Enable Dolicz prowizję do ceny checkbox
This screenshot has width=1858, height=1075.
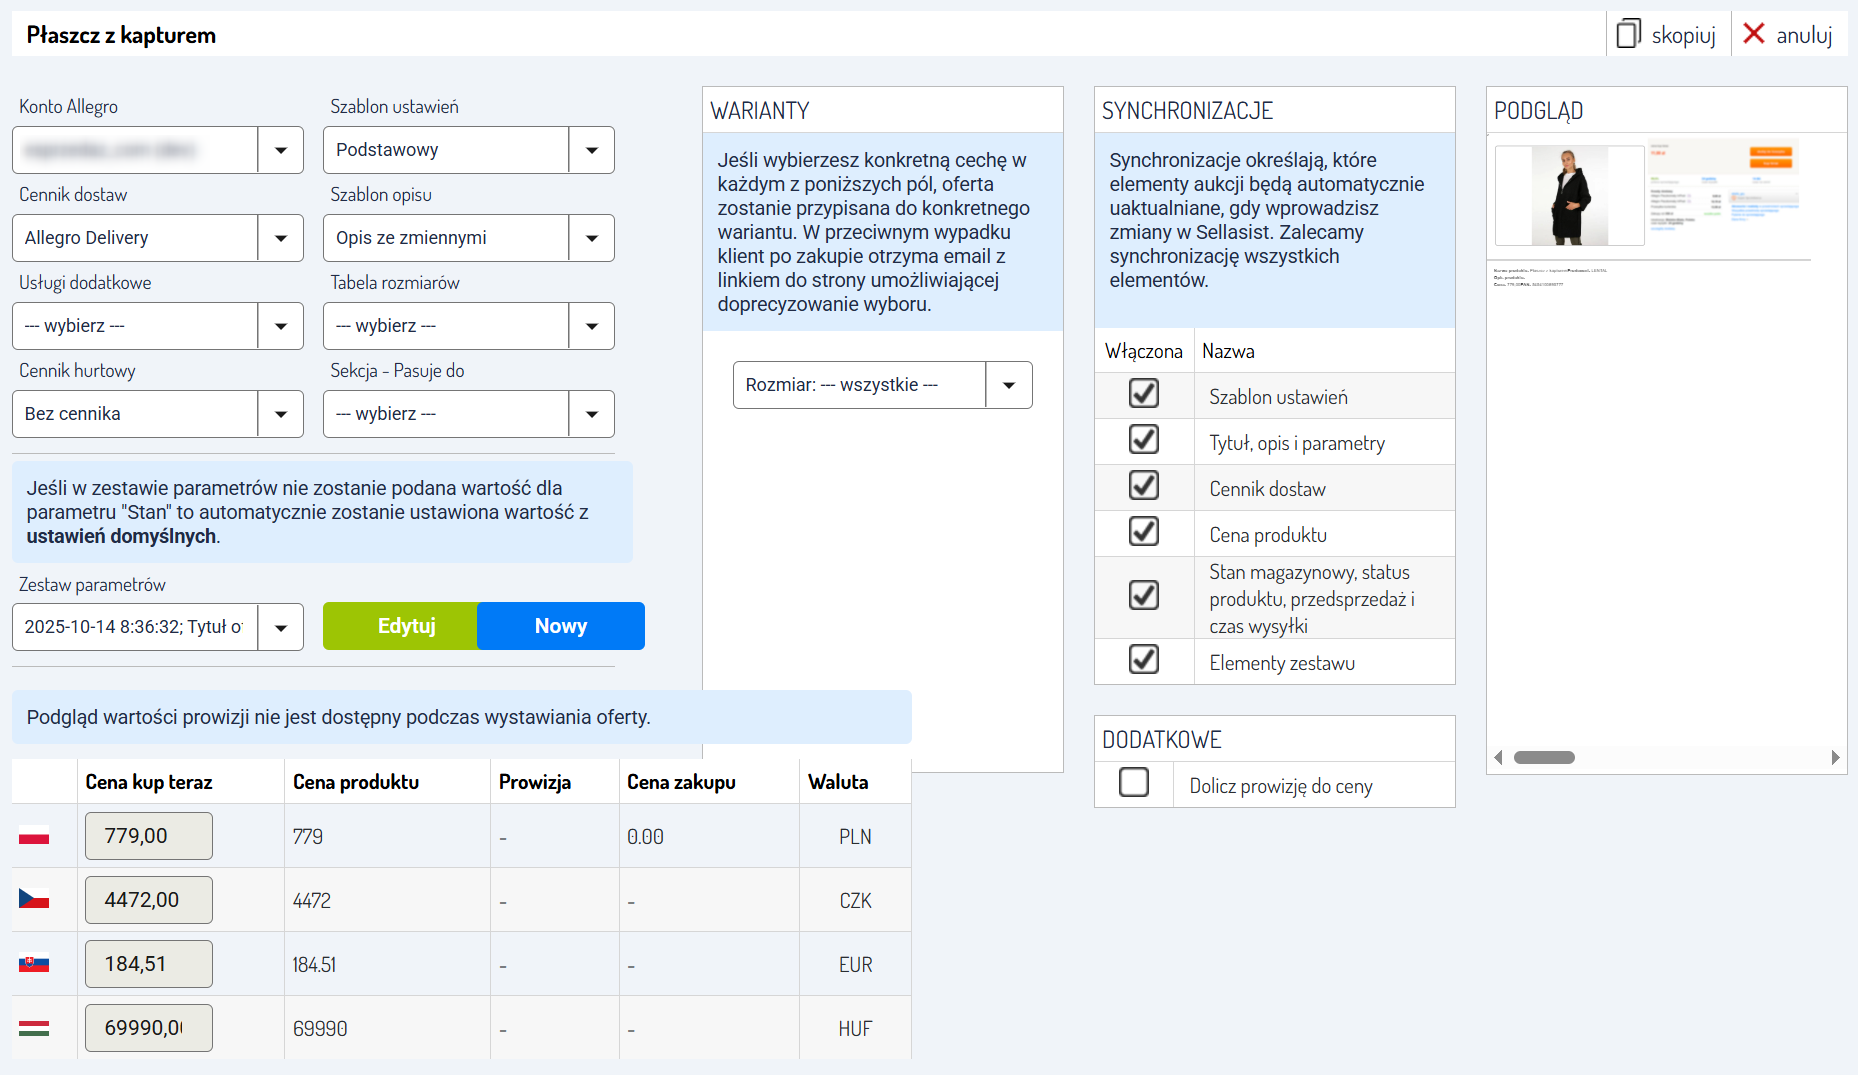[x=1134, y=782]
